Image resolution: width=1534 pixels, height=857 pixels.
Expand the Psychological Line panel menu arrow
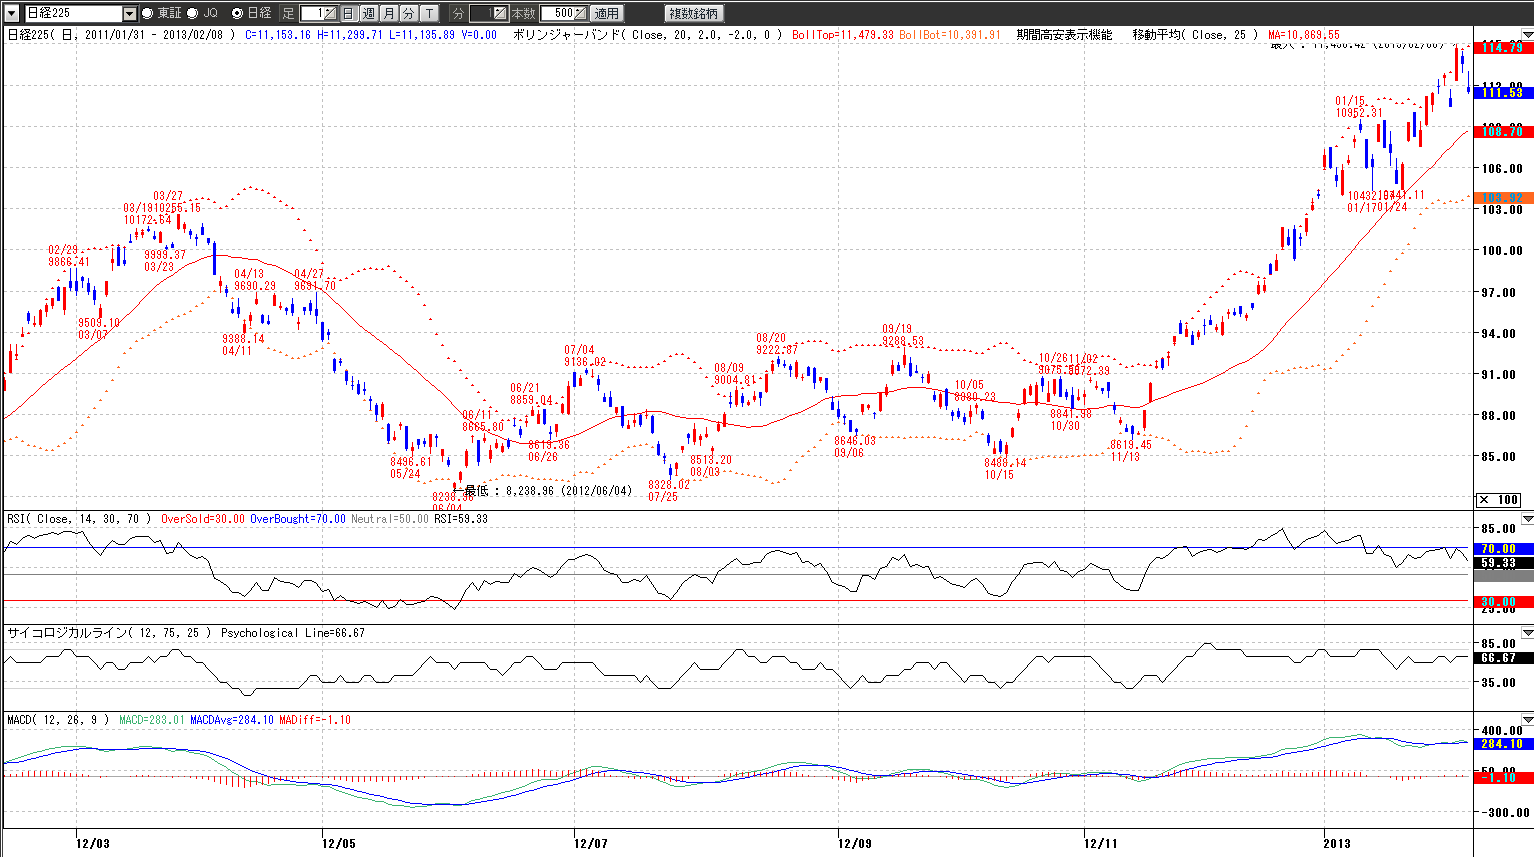(1526, 633)
